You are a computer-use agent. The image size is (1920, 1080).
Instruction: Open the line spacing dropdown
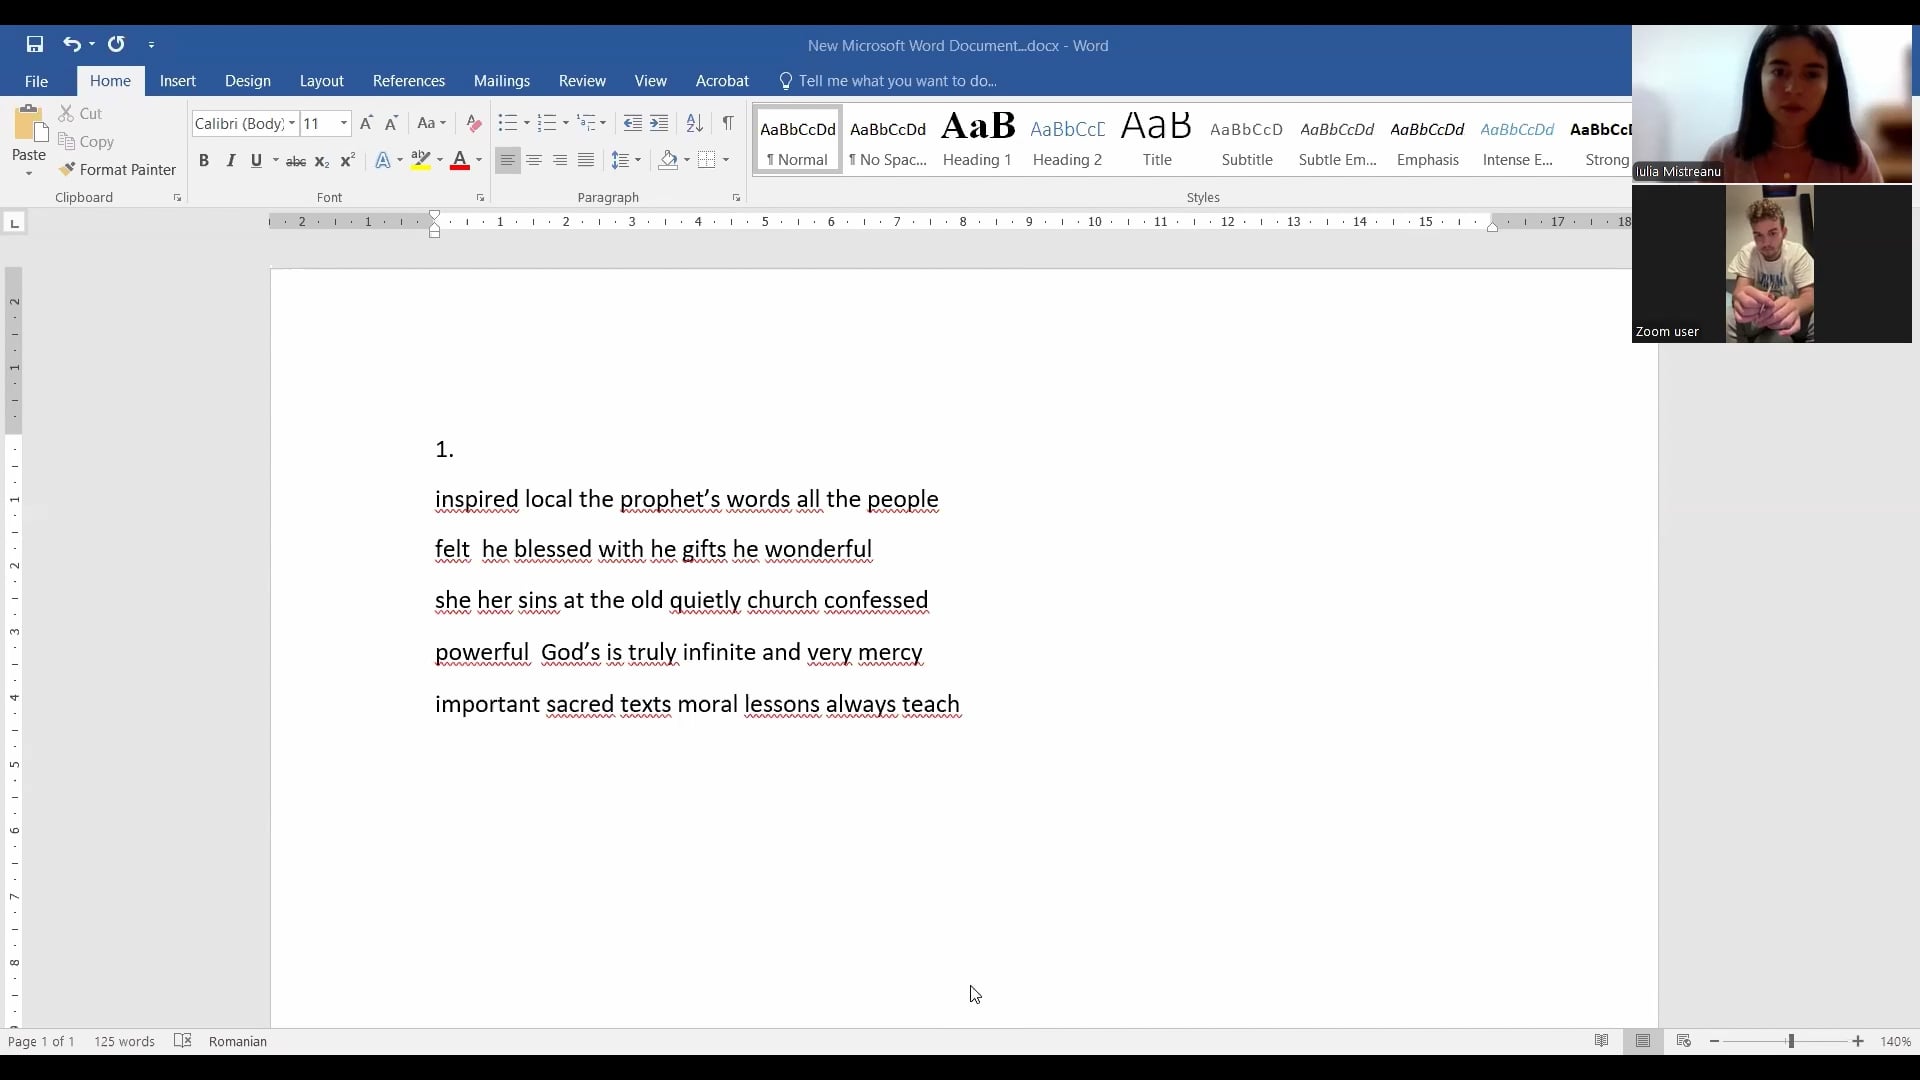coord(626,160)
